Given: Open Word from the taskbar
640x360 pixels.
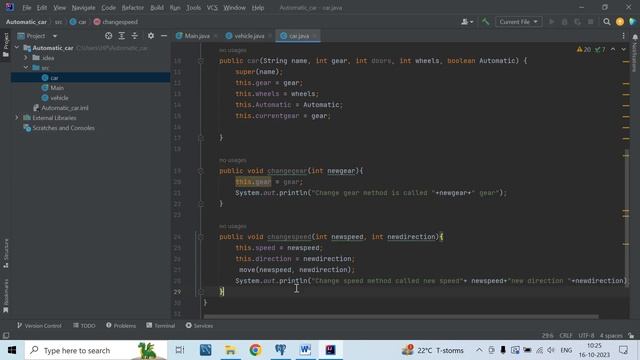Looking at the screenshot, I should pos(305,350).
